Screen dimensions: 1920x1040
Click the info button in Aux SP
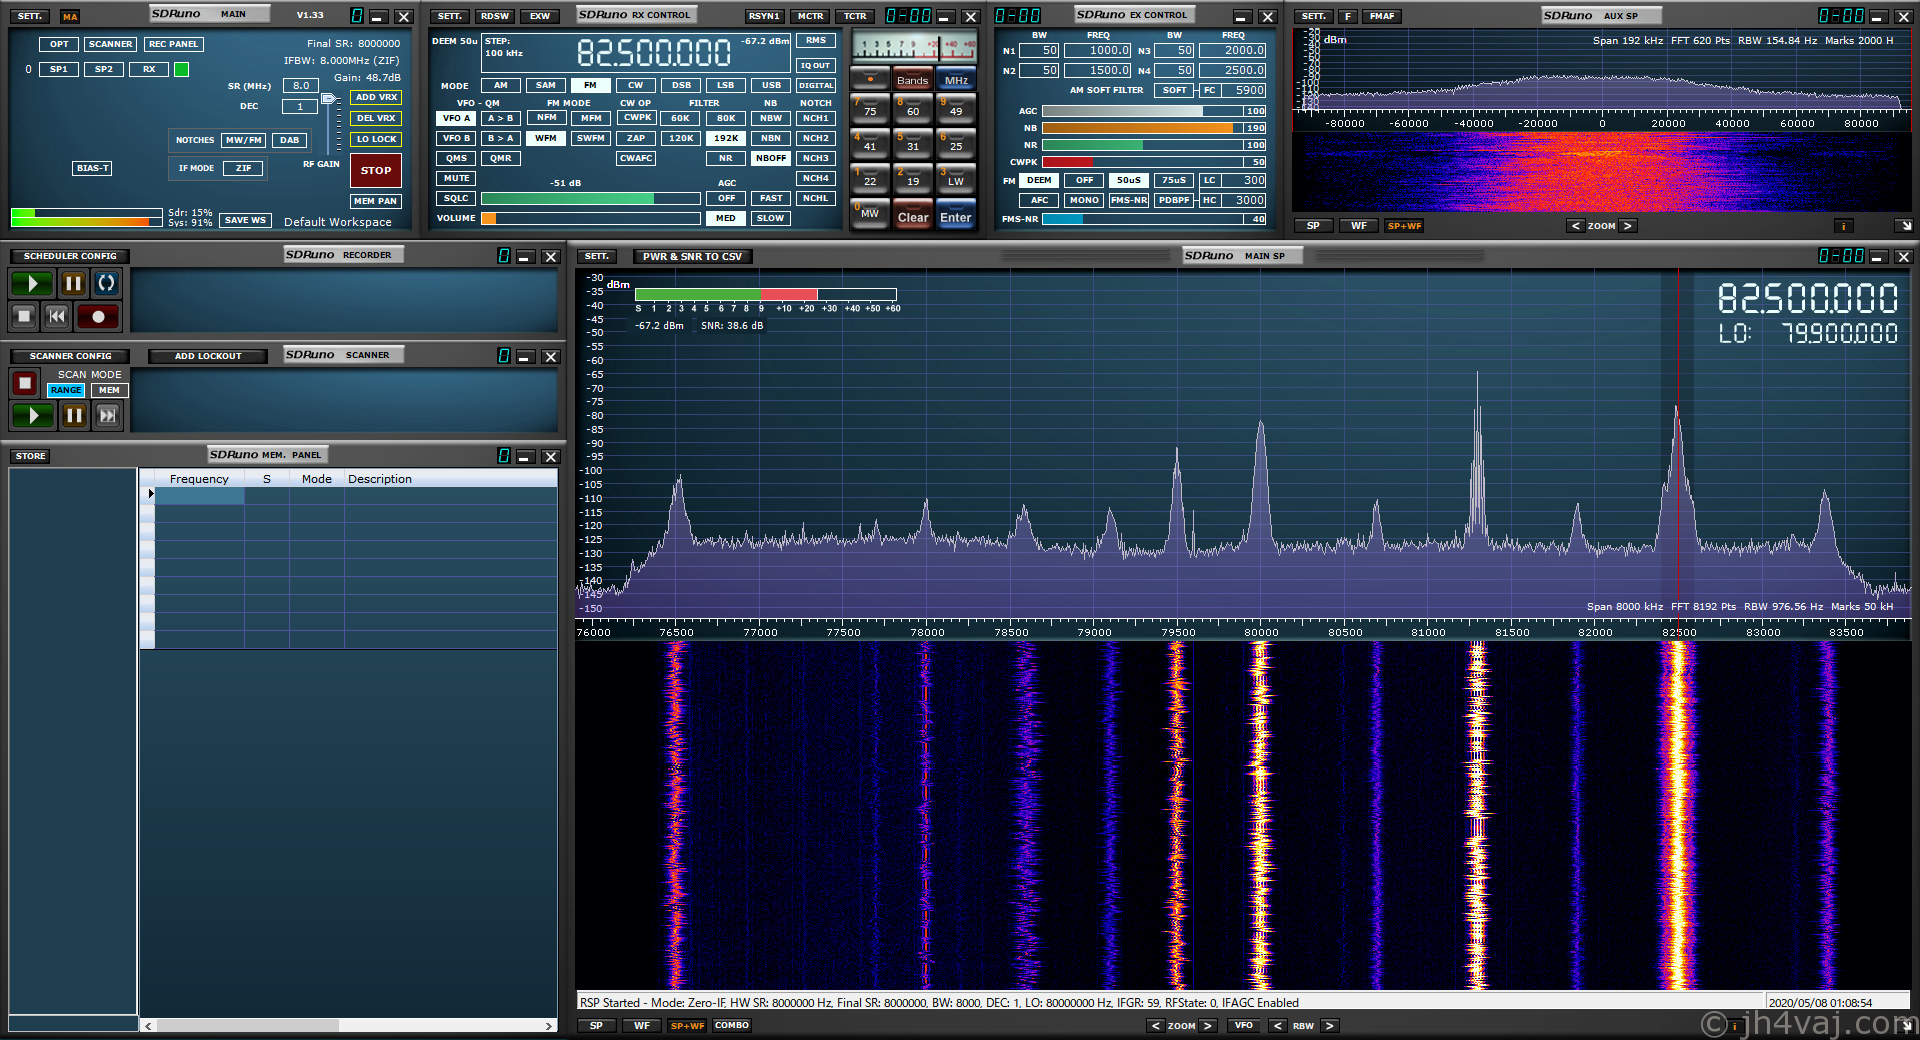1842,226
